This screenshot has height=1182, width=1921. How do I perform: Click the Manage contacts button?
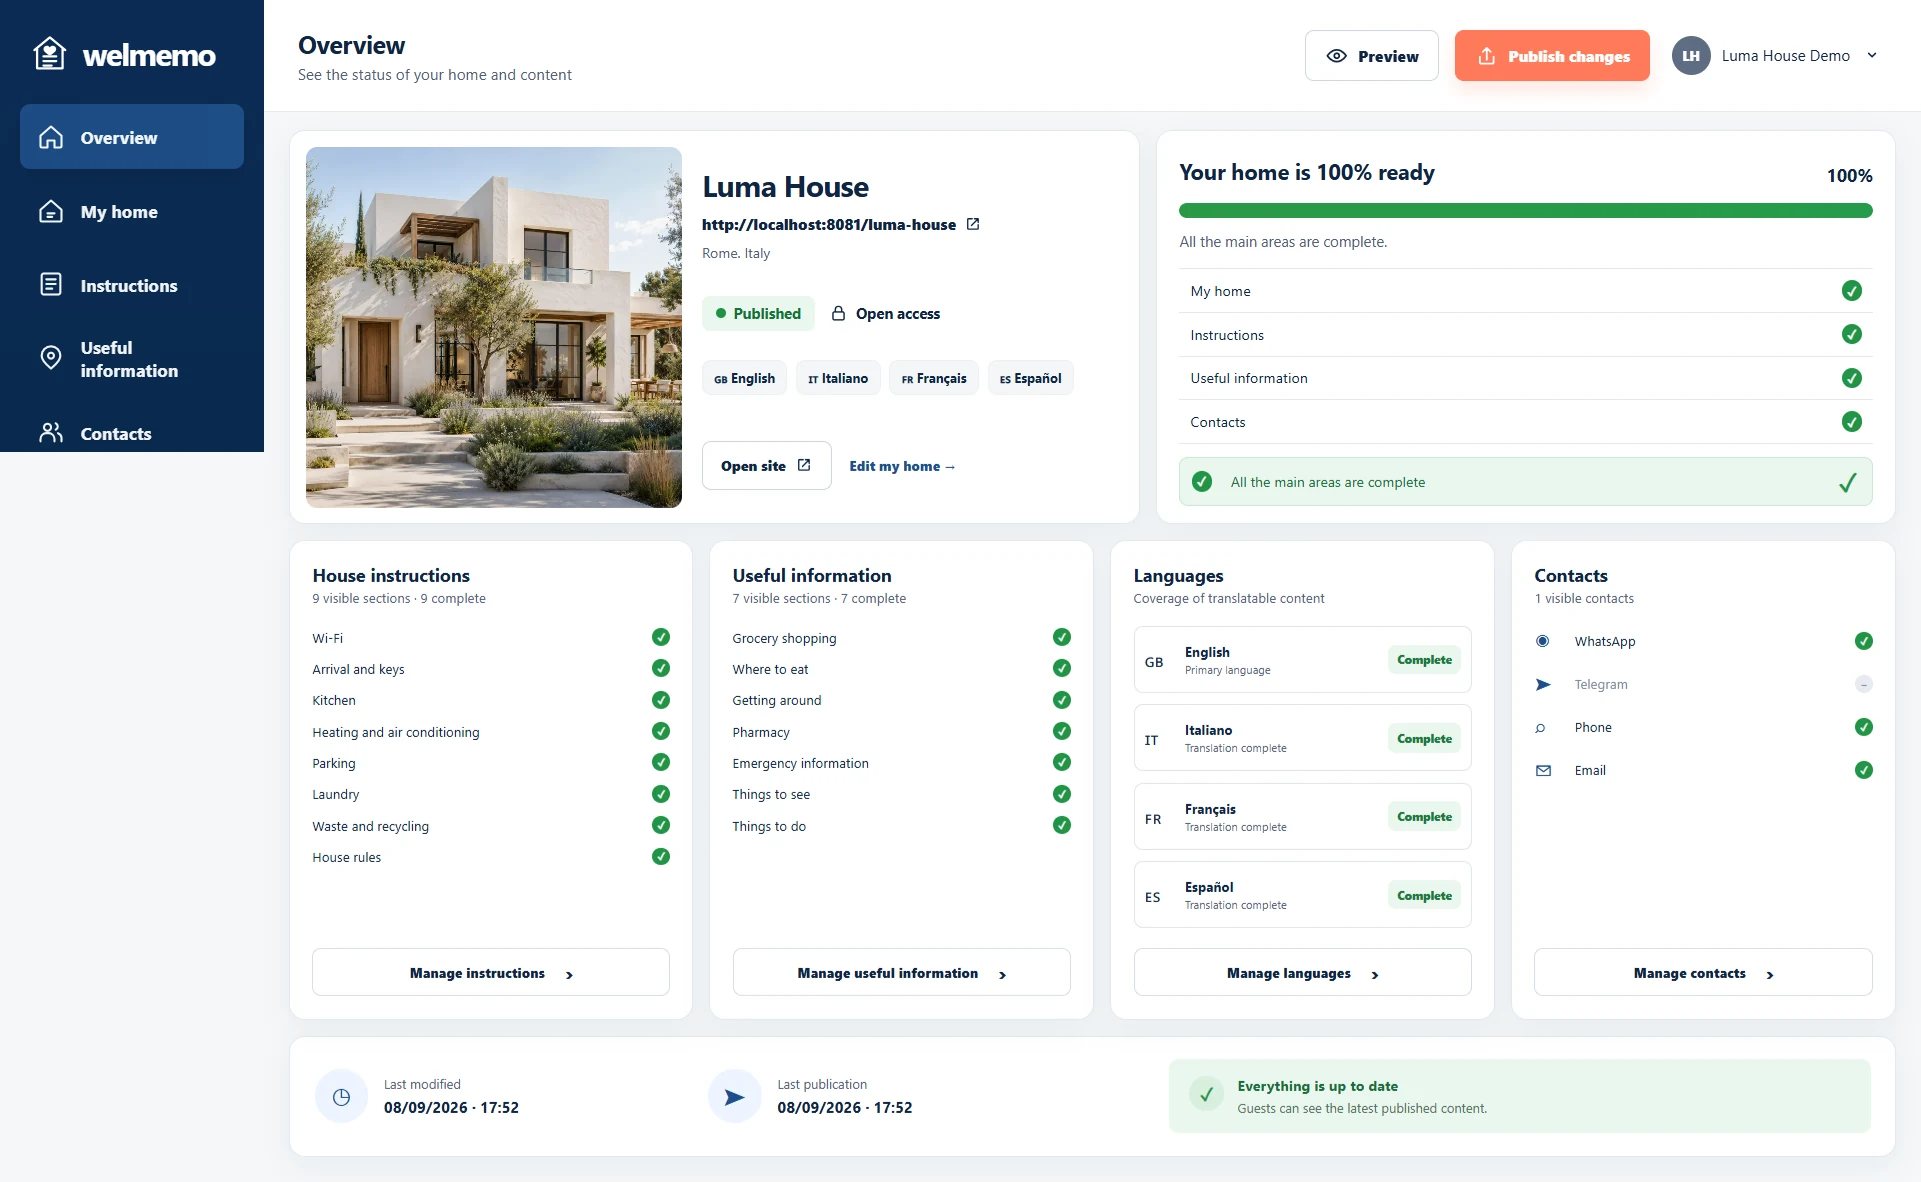coord(1702,972)
